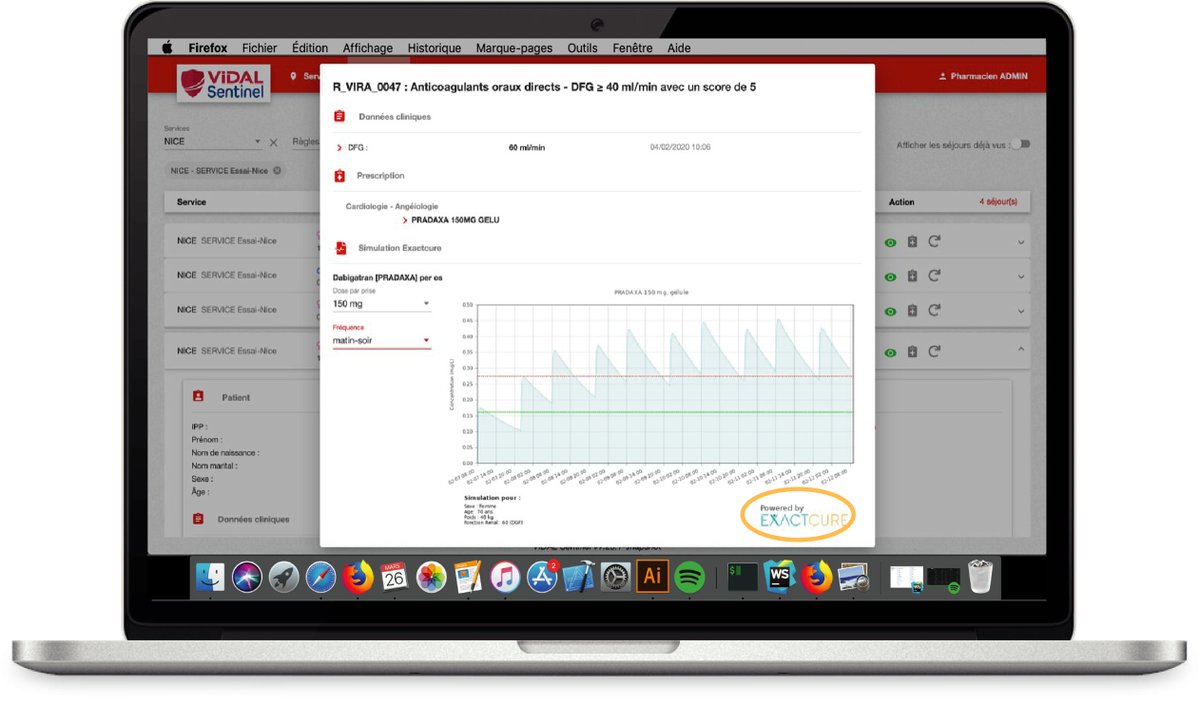Open the Marque-pages menu
Image resolution: width=1200 pixels, height=723 pixels.
pyautogui.click(x=514, y=48)
